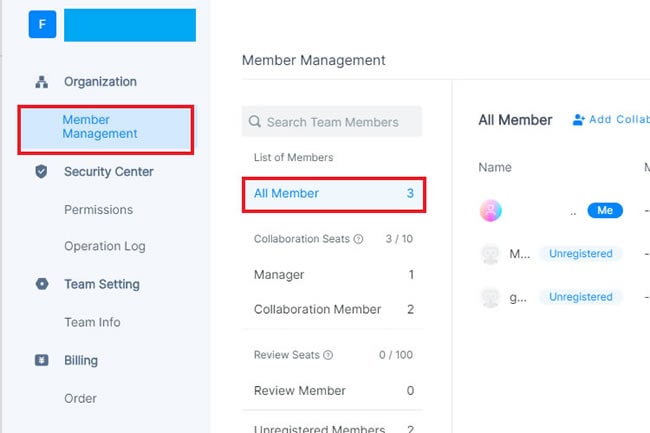Click the Add Collaborator person icon
The image size is (650, 433).
coord(578,120)
